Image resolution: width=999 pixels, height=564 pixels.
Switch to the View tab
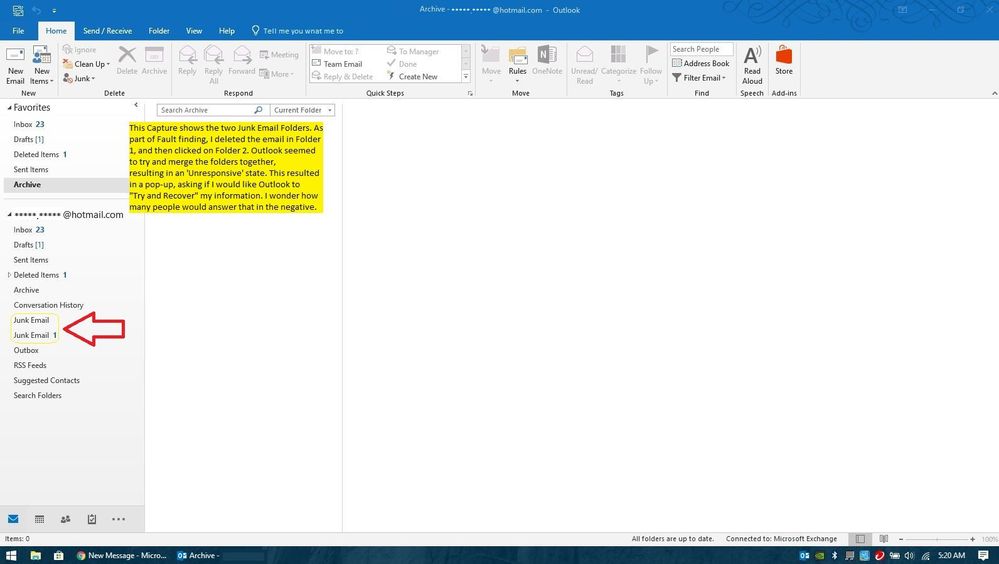(x=194, y=31)
